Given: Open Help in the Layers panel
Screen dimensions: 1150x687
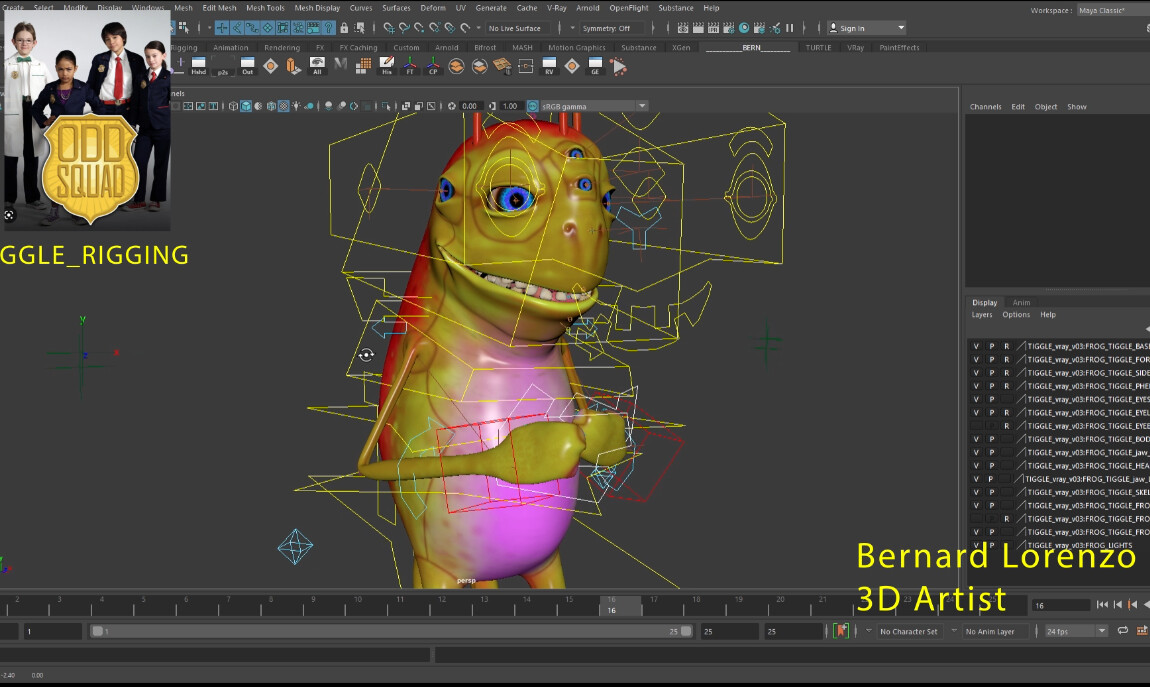Looking at the screenshot, I should coord(1047,314).
